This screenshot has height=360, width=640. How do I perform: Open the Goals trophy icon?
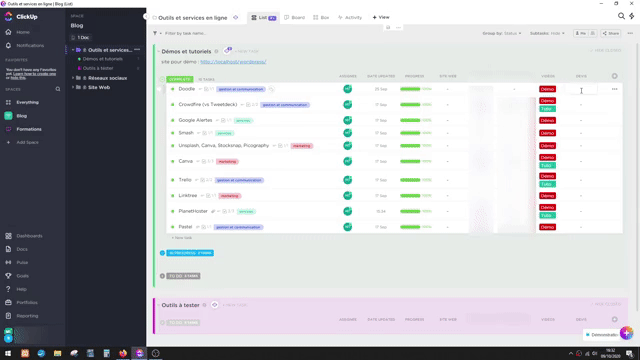[x=8, y=276]
